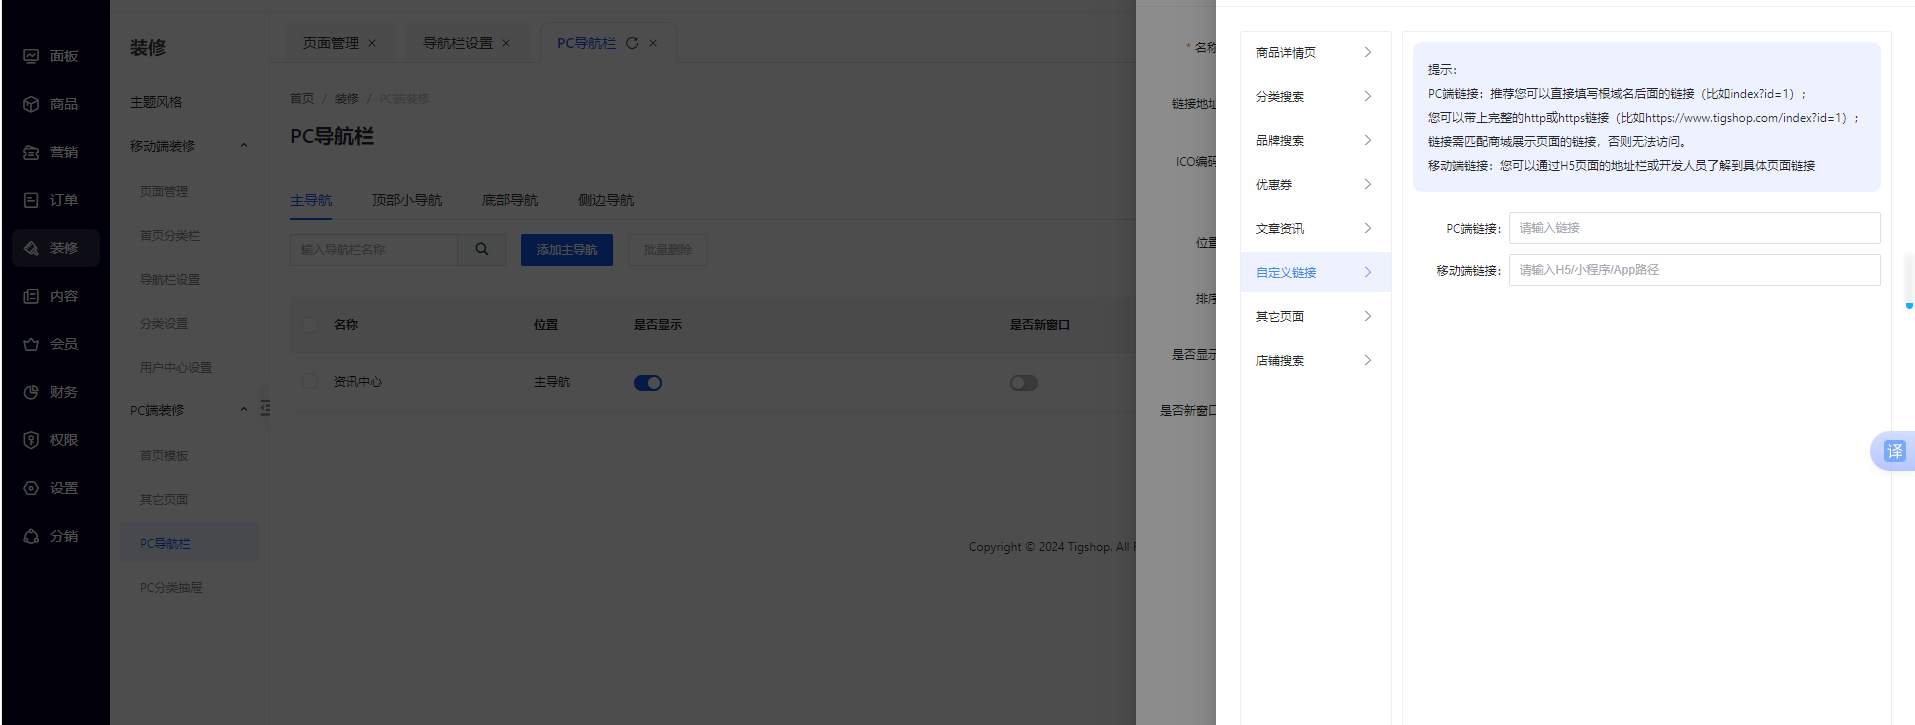This screenshot has height=725, width=1915.
Task: Click the floating translate 译 icon
Action: coord(1894,451)
